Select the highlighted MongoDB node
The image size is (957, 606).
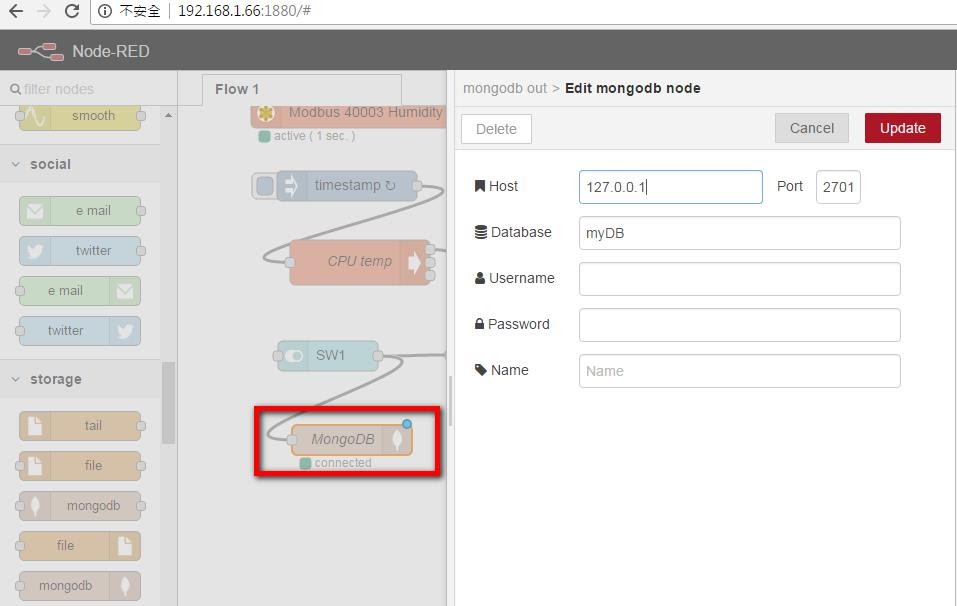point(345,438)
